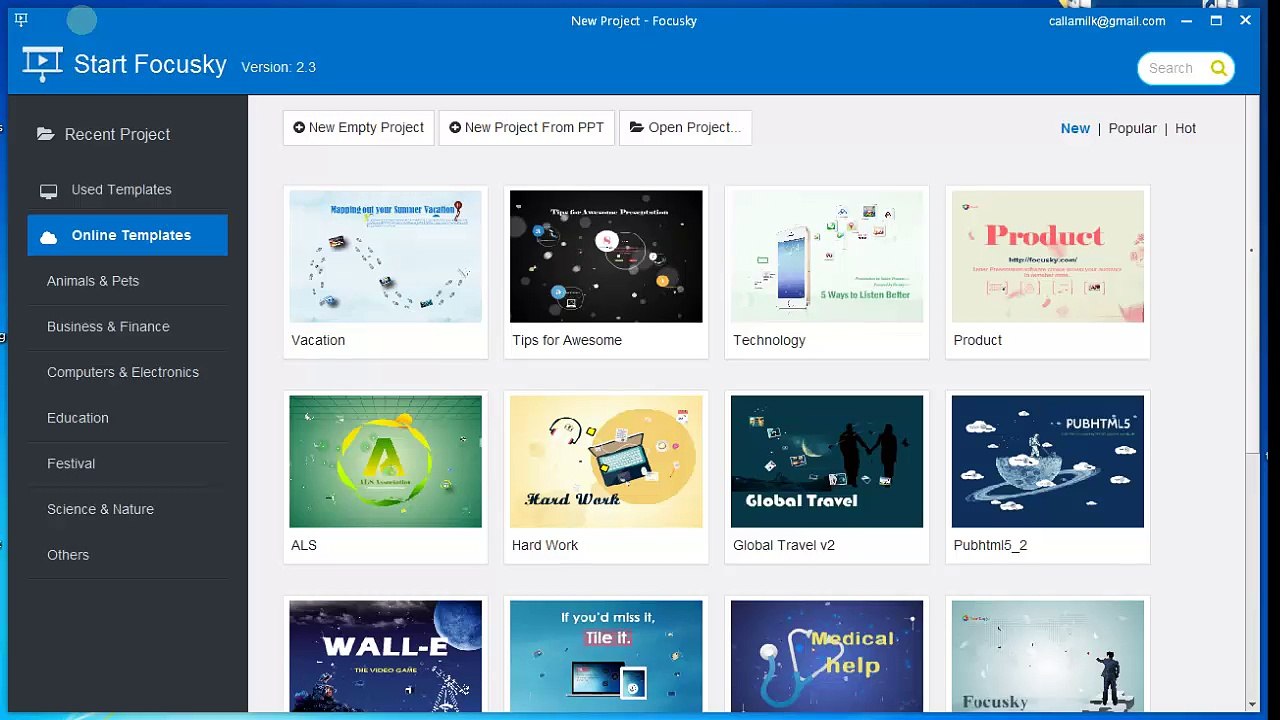Open the Pubhtml5_2 template thumbnail
This screenshot has height=720, width=1280.
point(1048,461)
